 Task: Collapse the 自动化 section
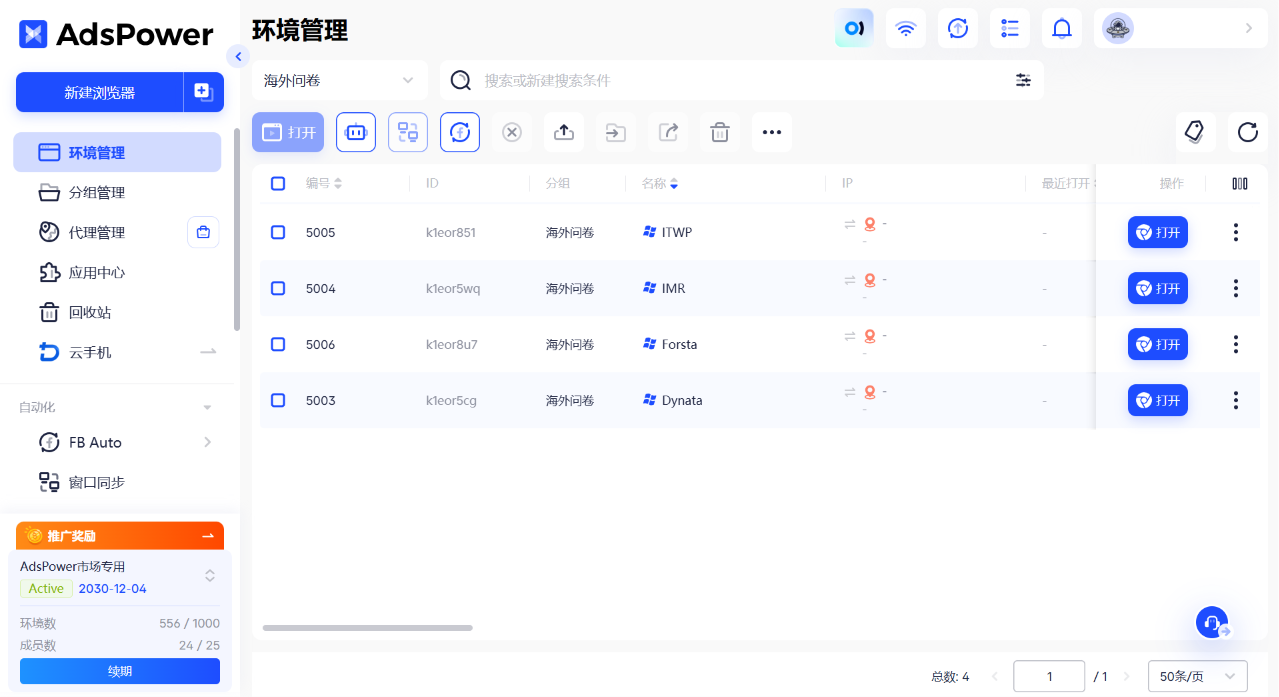tap(208, 407)
